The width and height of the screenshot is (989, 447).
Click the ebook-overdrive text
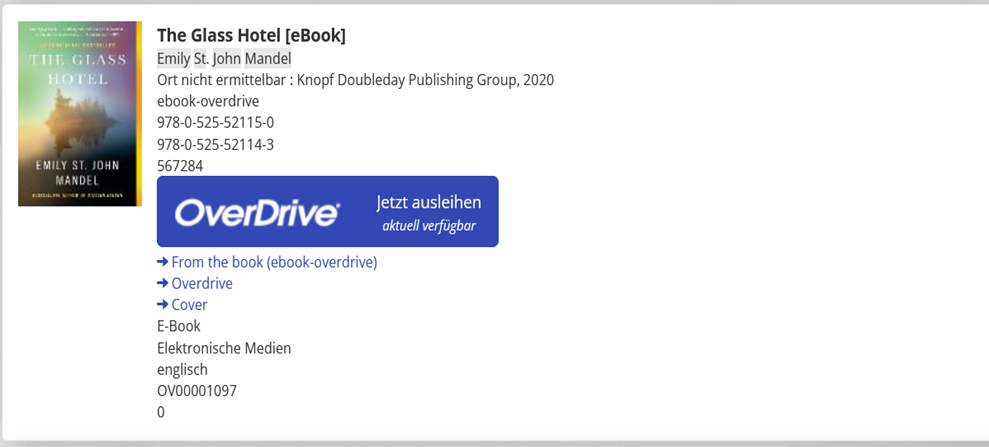tap(208, 102)
